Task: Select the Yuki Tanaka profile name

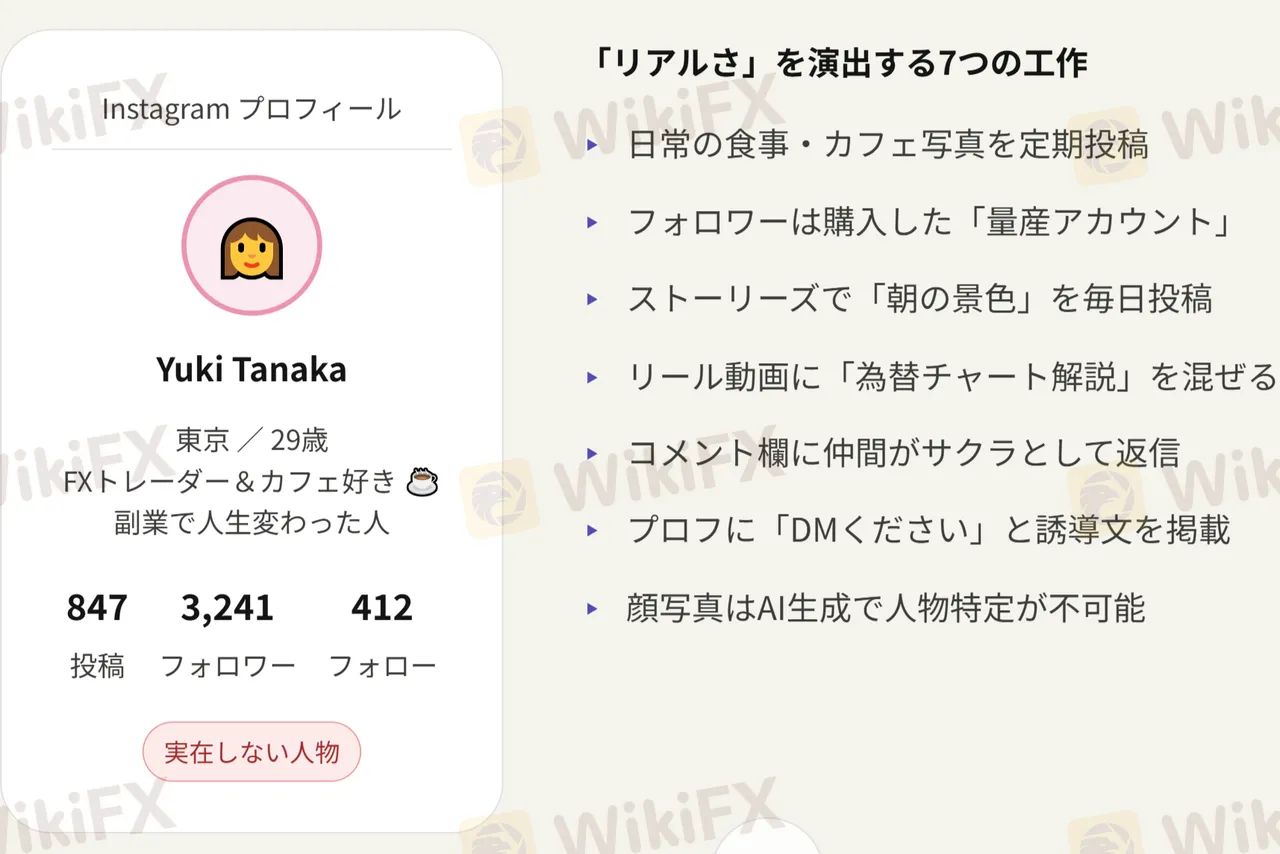Action: [x=251, y=370]
